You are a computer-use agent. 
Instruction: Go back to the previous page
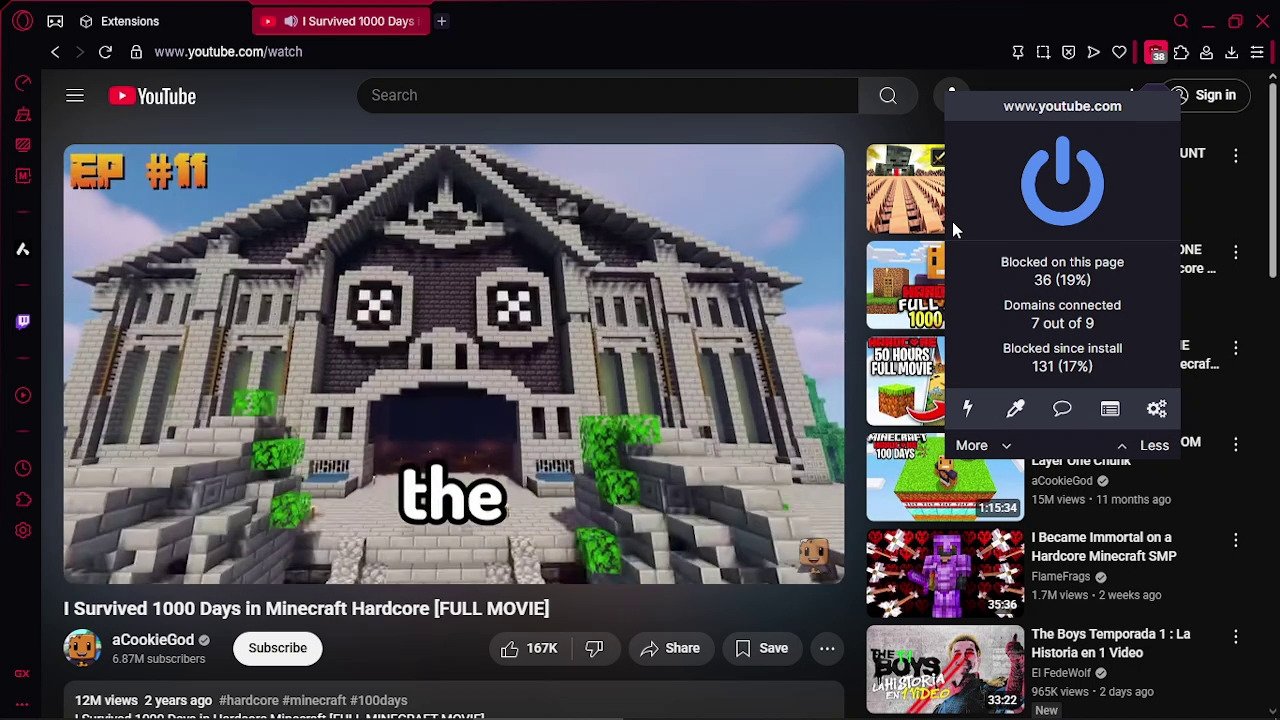(x=55, y=52)
